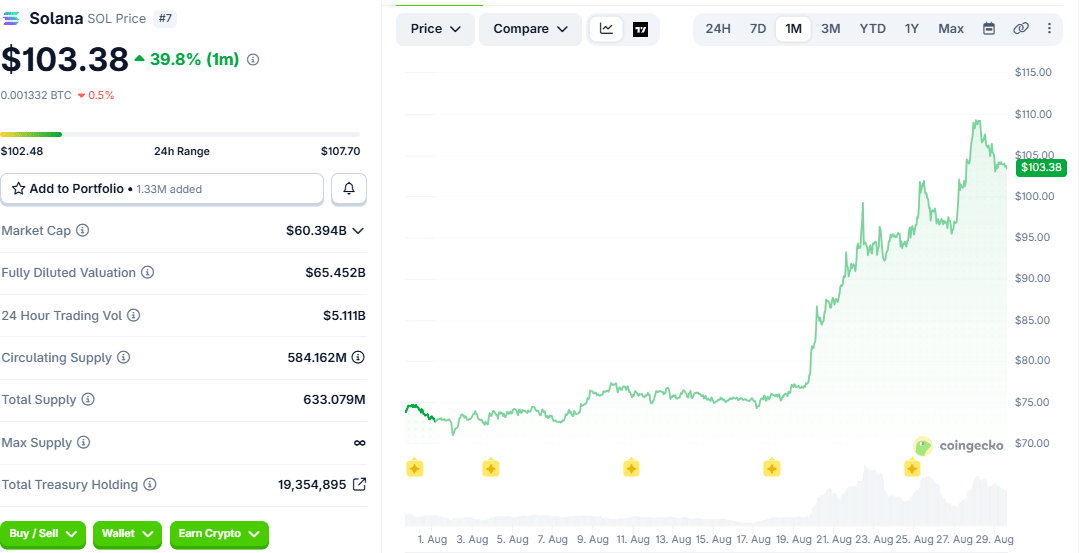
Task: Click info icon next to 584.162M value
Action: (358, 357)
